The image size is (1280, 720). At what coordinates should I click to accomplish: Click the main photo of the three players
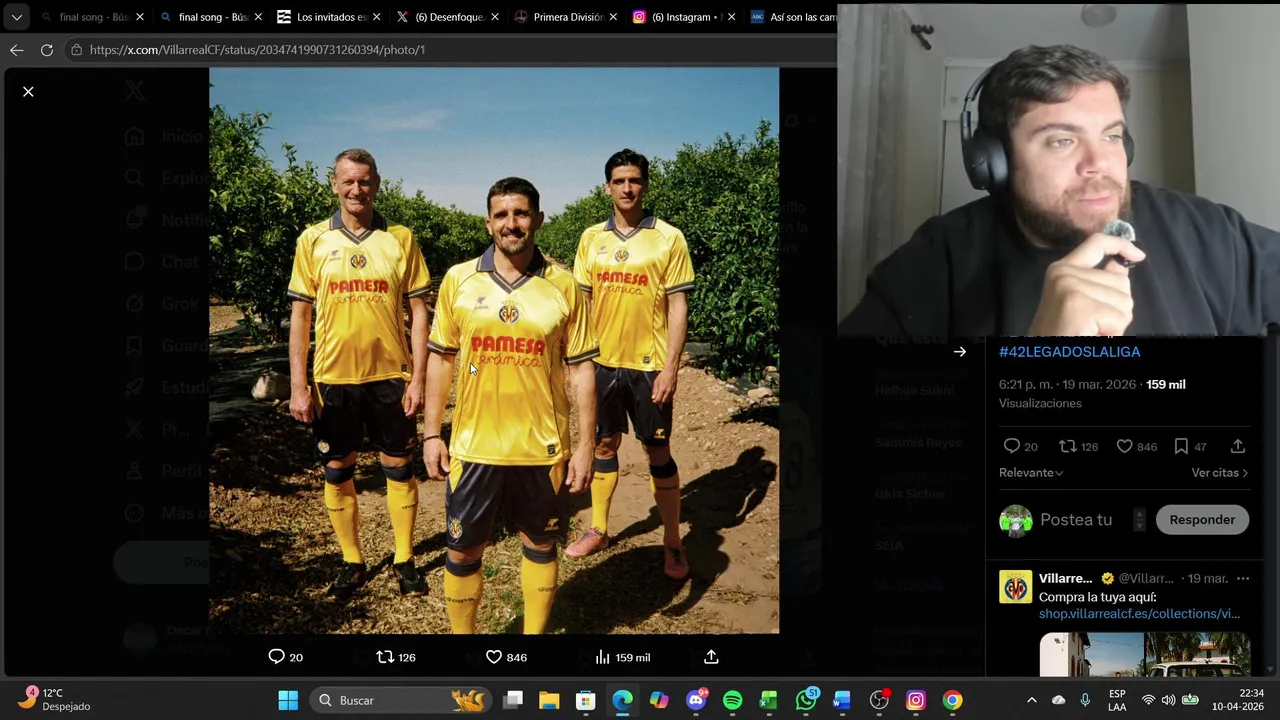494,351
